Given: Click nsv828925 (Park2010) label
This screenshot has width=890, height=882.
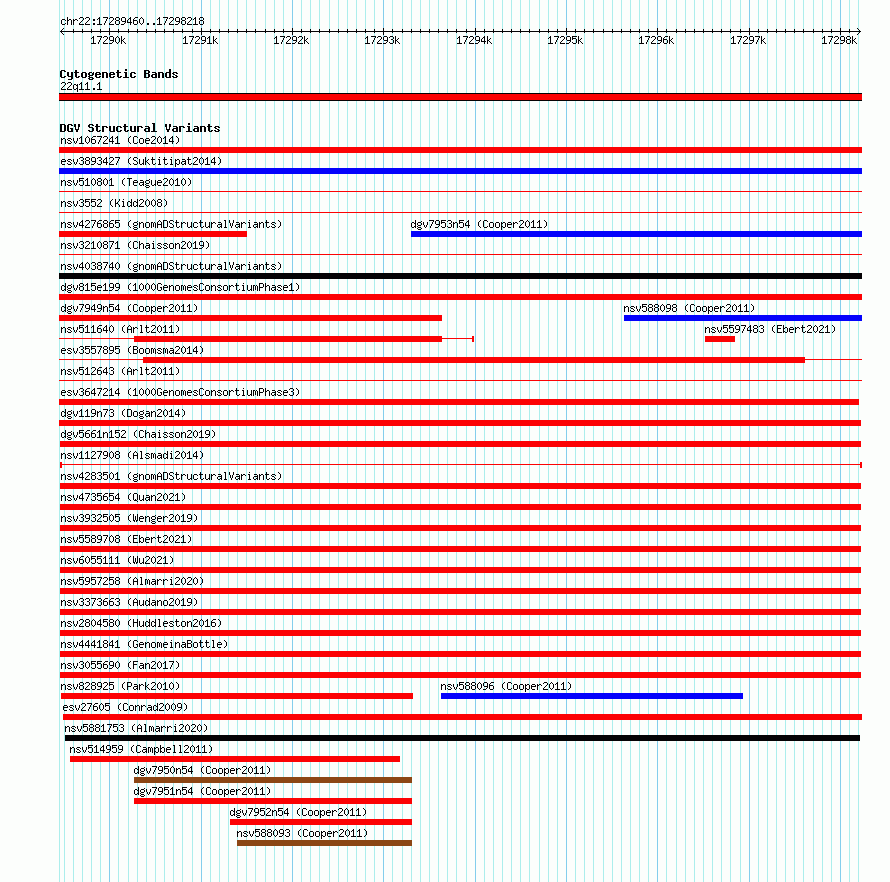Looking at the screenshot, I should [x=120, y=686].
